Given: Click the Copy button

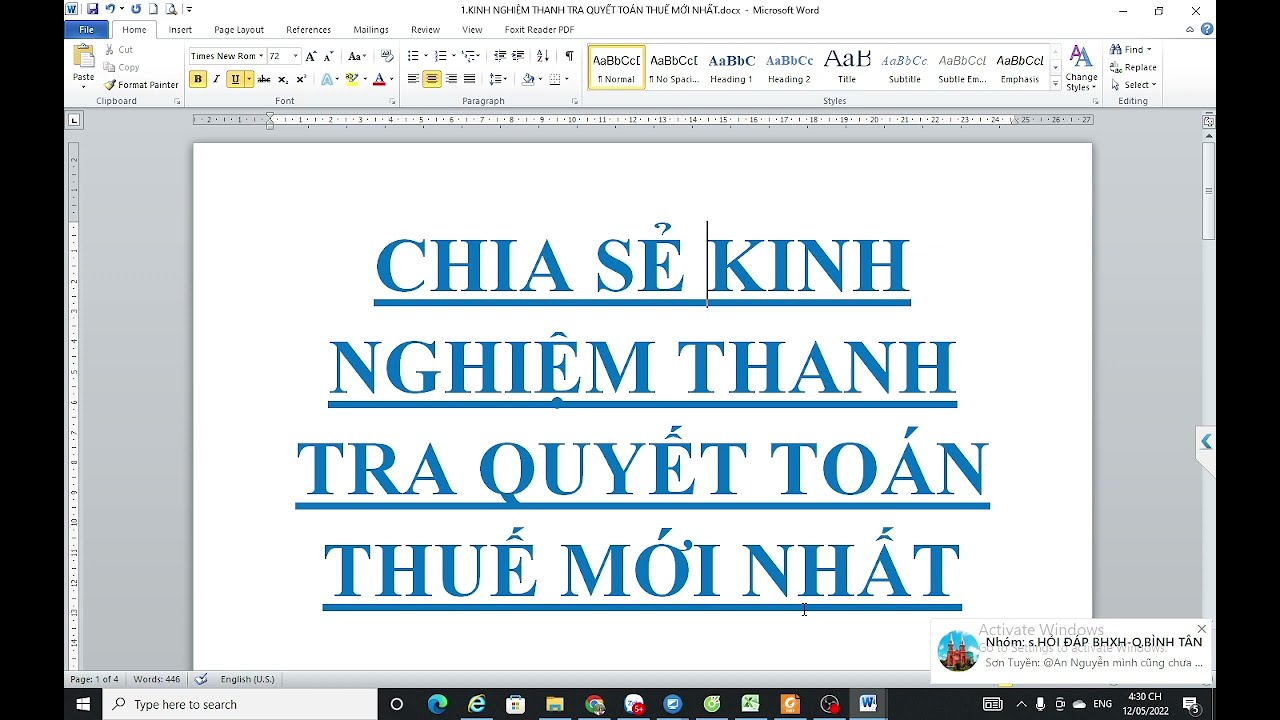Looking at the screenshot, I should (122, 67).
